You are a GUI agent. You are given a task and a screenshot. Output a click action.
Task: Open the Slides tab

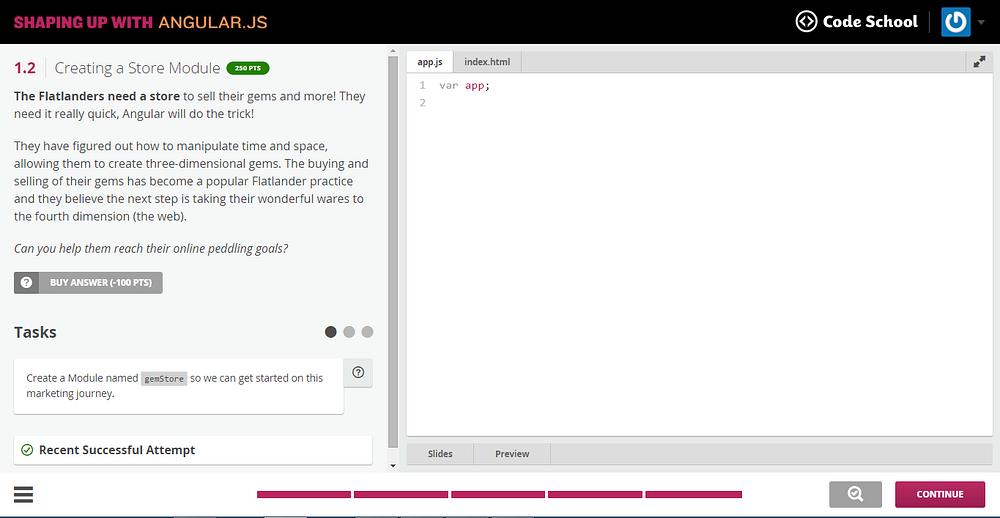point(440,454)
